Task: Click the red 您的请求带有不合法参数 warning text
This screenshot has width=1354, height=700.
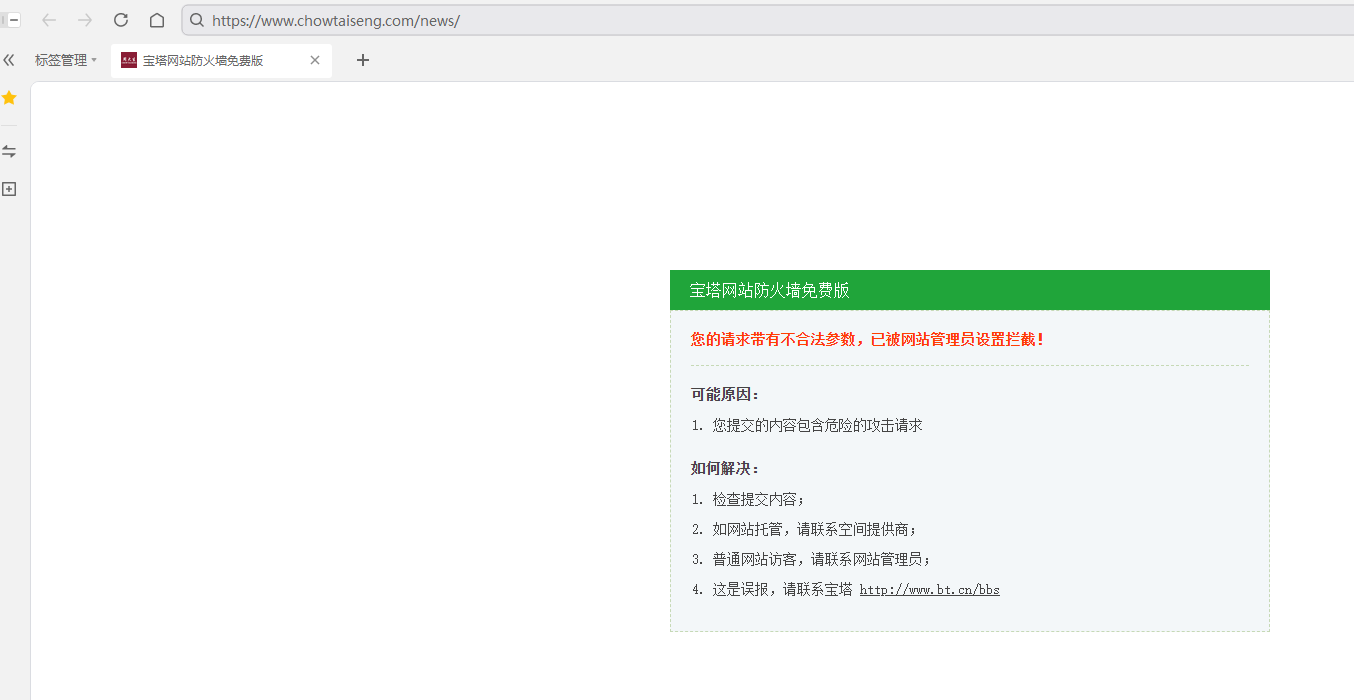Action: 867,339
